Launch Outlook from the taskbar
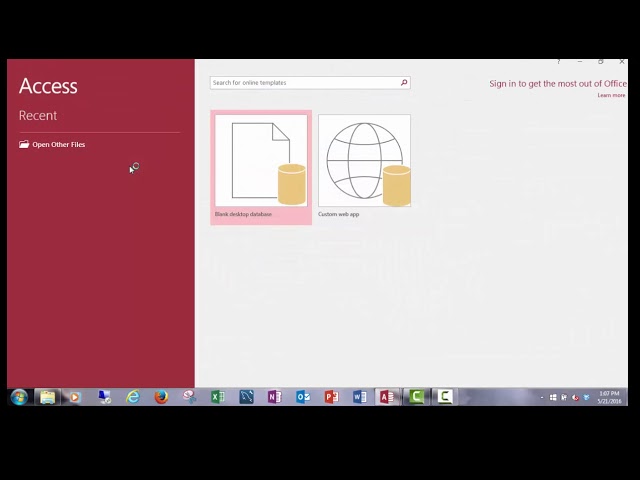The height and width of the screenshot is (480, 640). click(x=303, y=397)
